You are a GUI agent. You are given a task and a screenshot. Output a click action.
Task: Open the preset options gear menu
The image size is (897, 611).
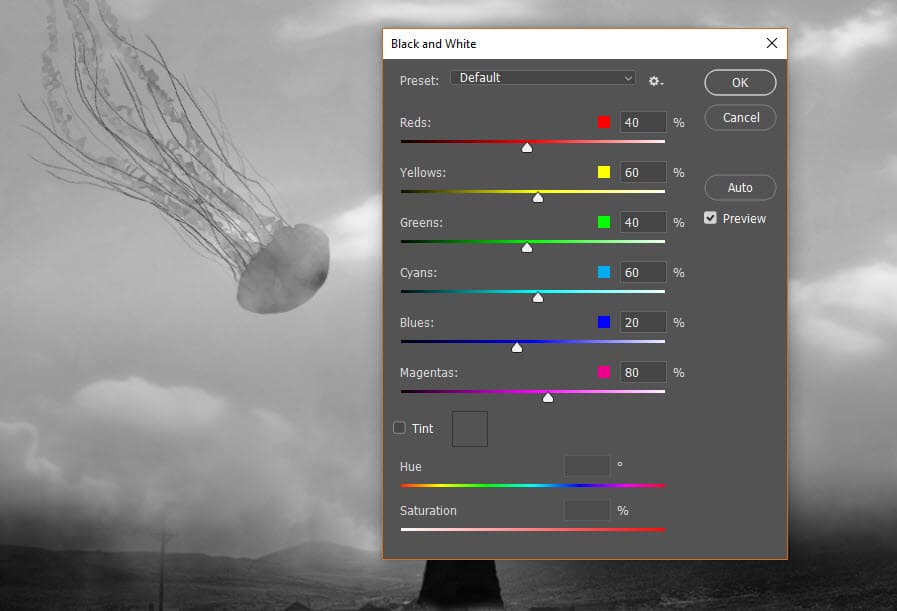pos(656,81)
